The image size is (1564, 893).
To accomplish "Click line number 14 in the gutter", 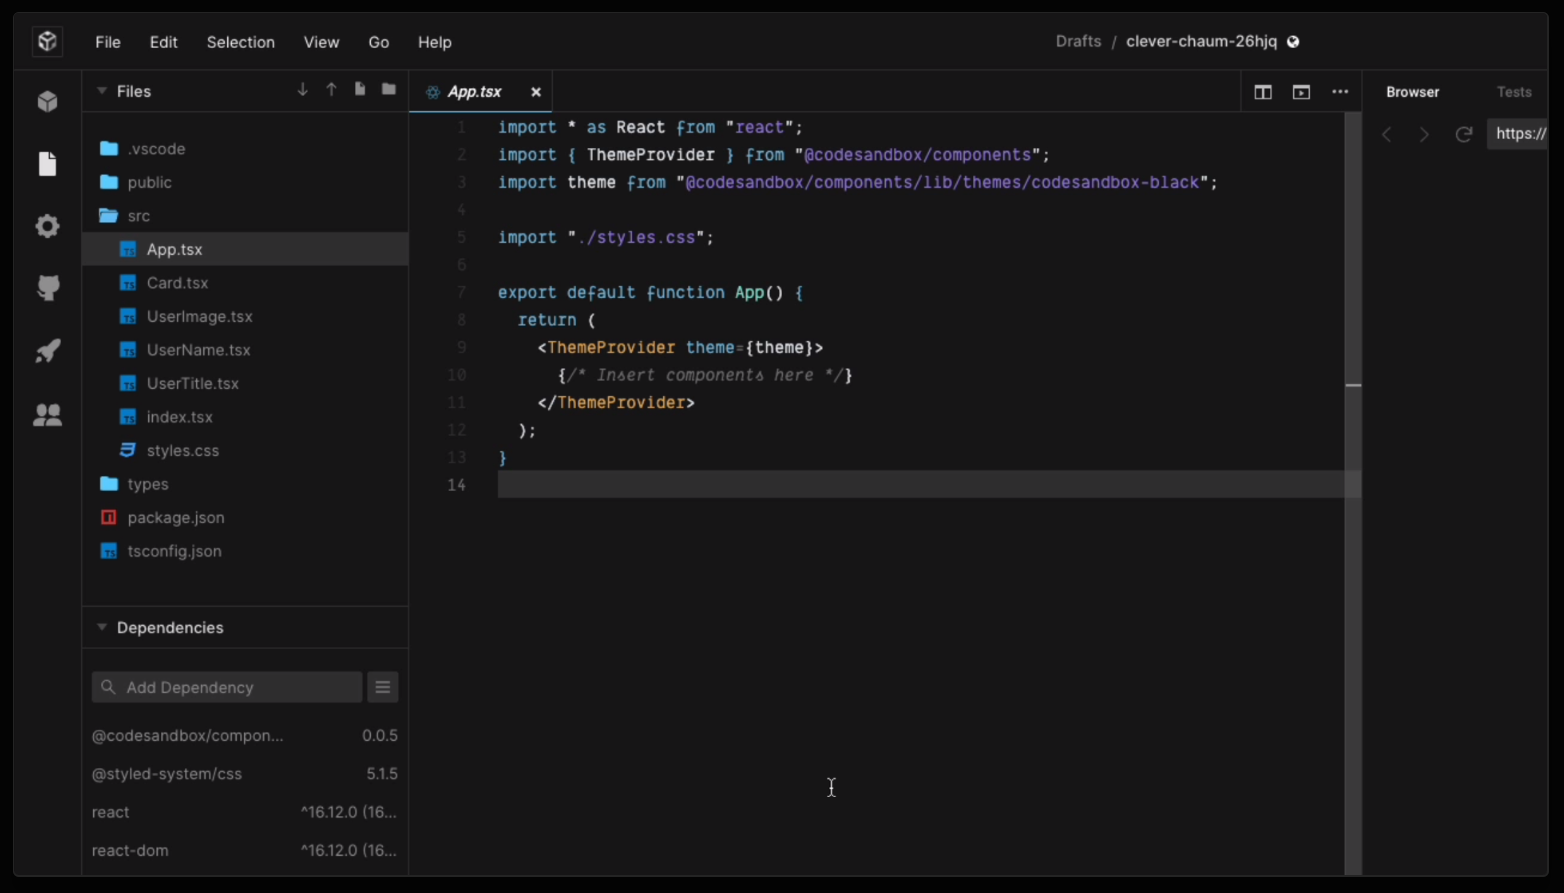I will pos(456,485).
